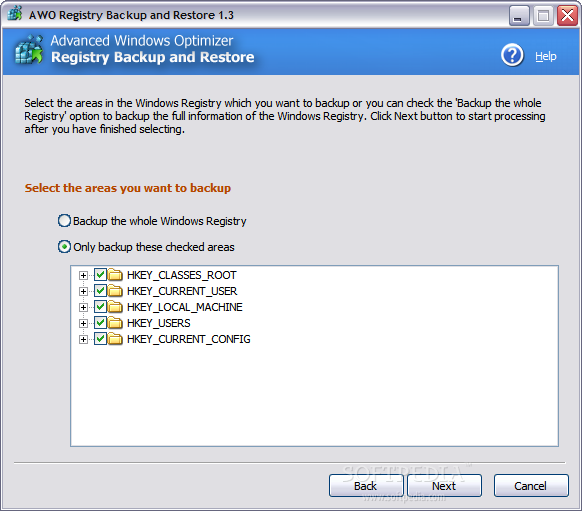Screen dimensions: 582x511
Task: Select the HKEY_CLASSES_ROOT label text
Action: coord(182,275)
